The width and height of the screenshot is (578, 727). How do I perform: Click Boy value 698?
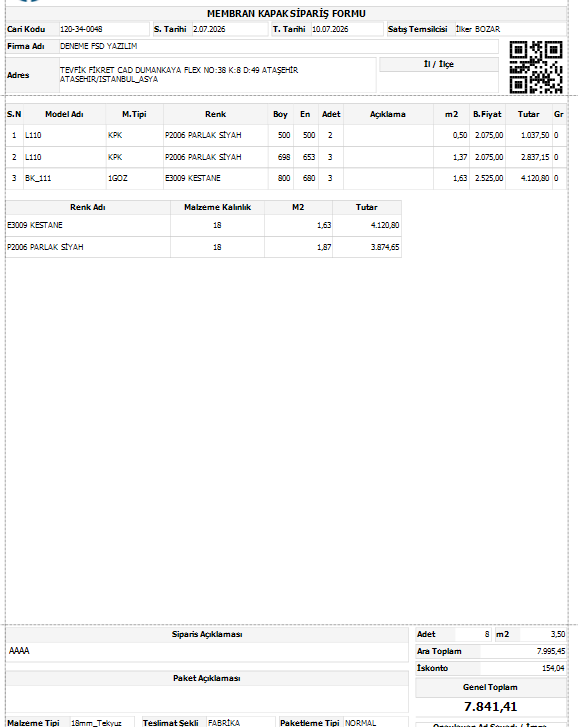tap(284, 157)
